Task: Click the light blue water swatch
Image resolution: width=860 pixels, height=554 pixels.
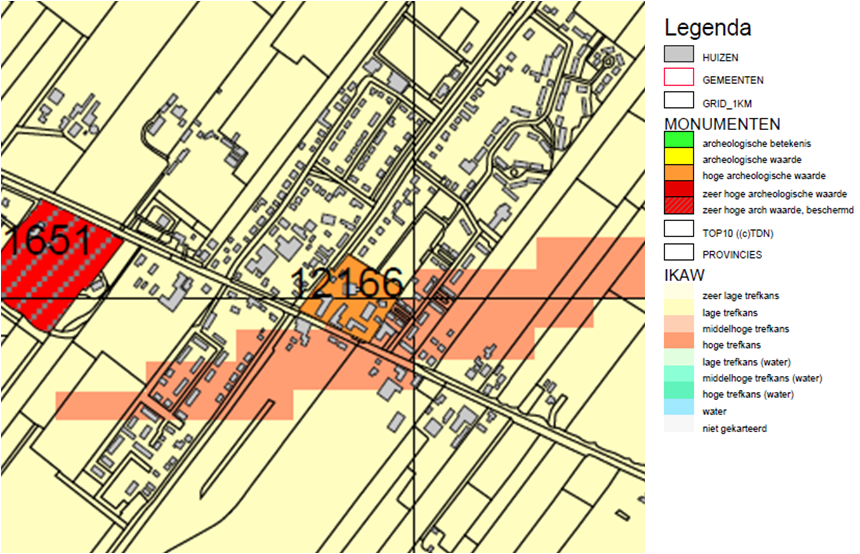Action: [x=678, y=406]
